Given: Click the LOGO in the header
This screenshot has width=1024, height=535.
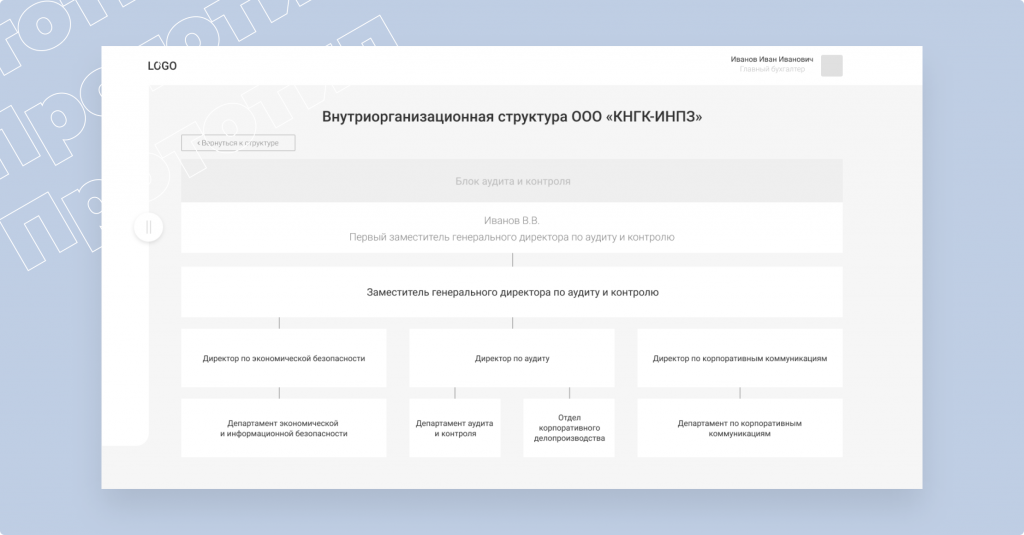Looking at the screenshot, I should pyautogui.click(x=162, y=66).
